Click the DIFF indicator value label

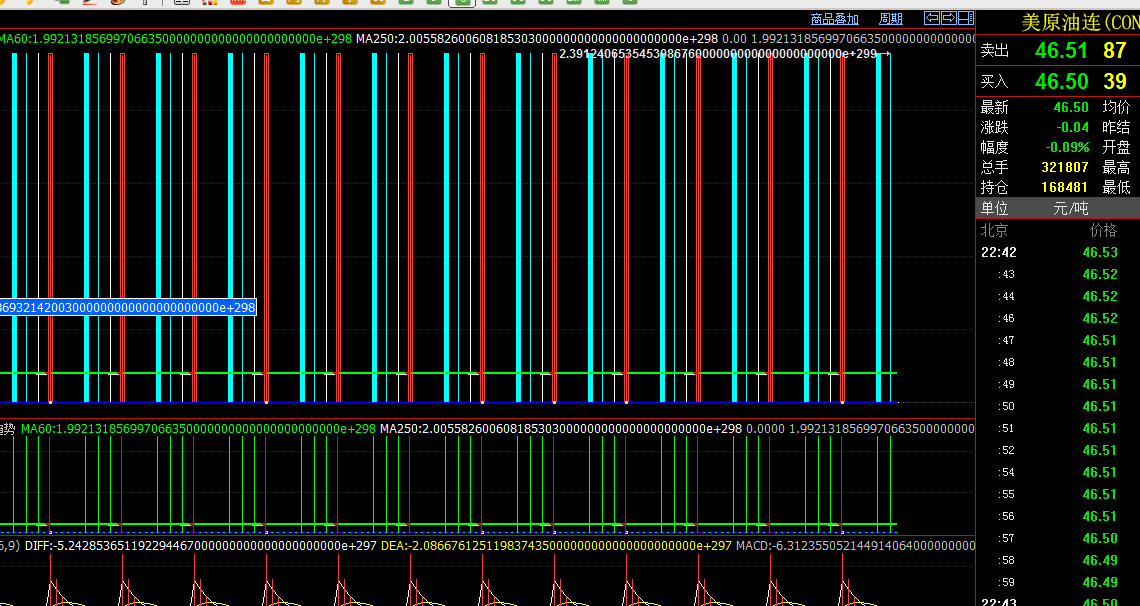[200, 546]
